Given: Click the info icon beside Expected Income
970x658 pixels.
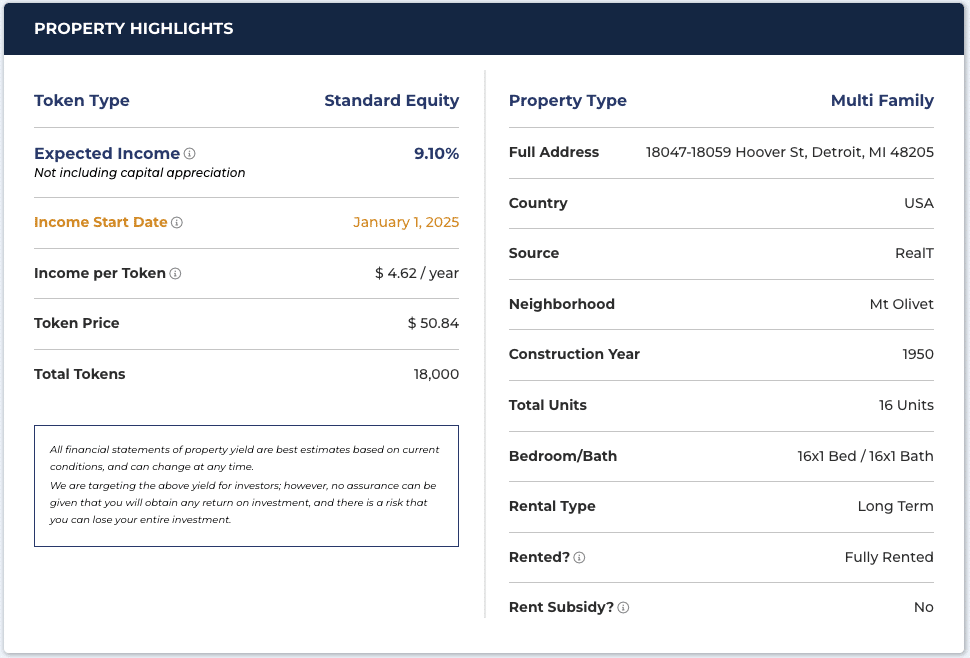Looking at the screenshot, I should click(x=190, y=154).
